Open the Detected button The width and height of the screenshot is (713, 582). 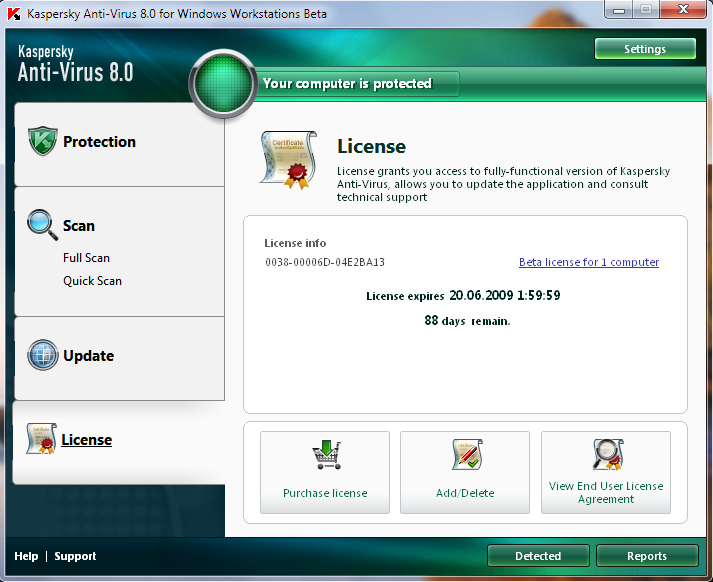[x=538, y=556]
